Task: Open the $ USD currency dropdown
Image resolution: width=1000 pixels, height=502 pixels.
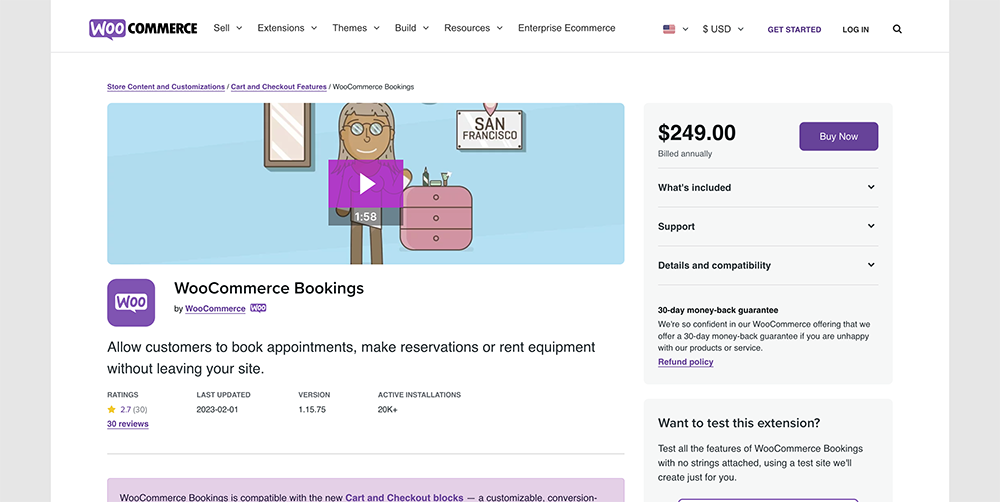Action: pos(723,29)
